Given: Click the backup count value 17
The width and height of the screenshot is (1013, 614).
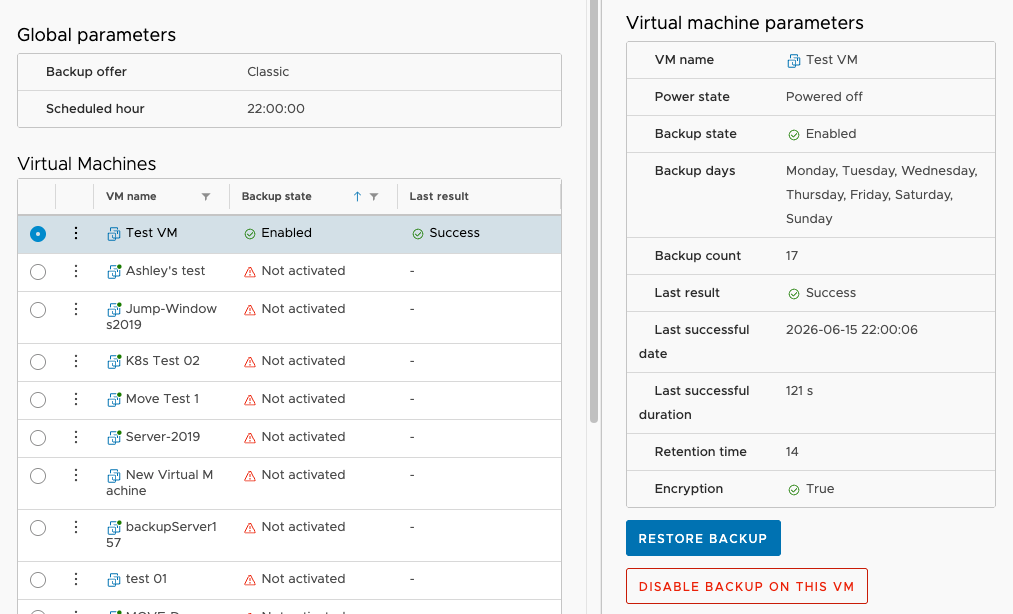Looking at the screenshot, I should click(792, 256).
